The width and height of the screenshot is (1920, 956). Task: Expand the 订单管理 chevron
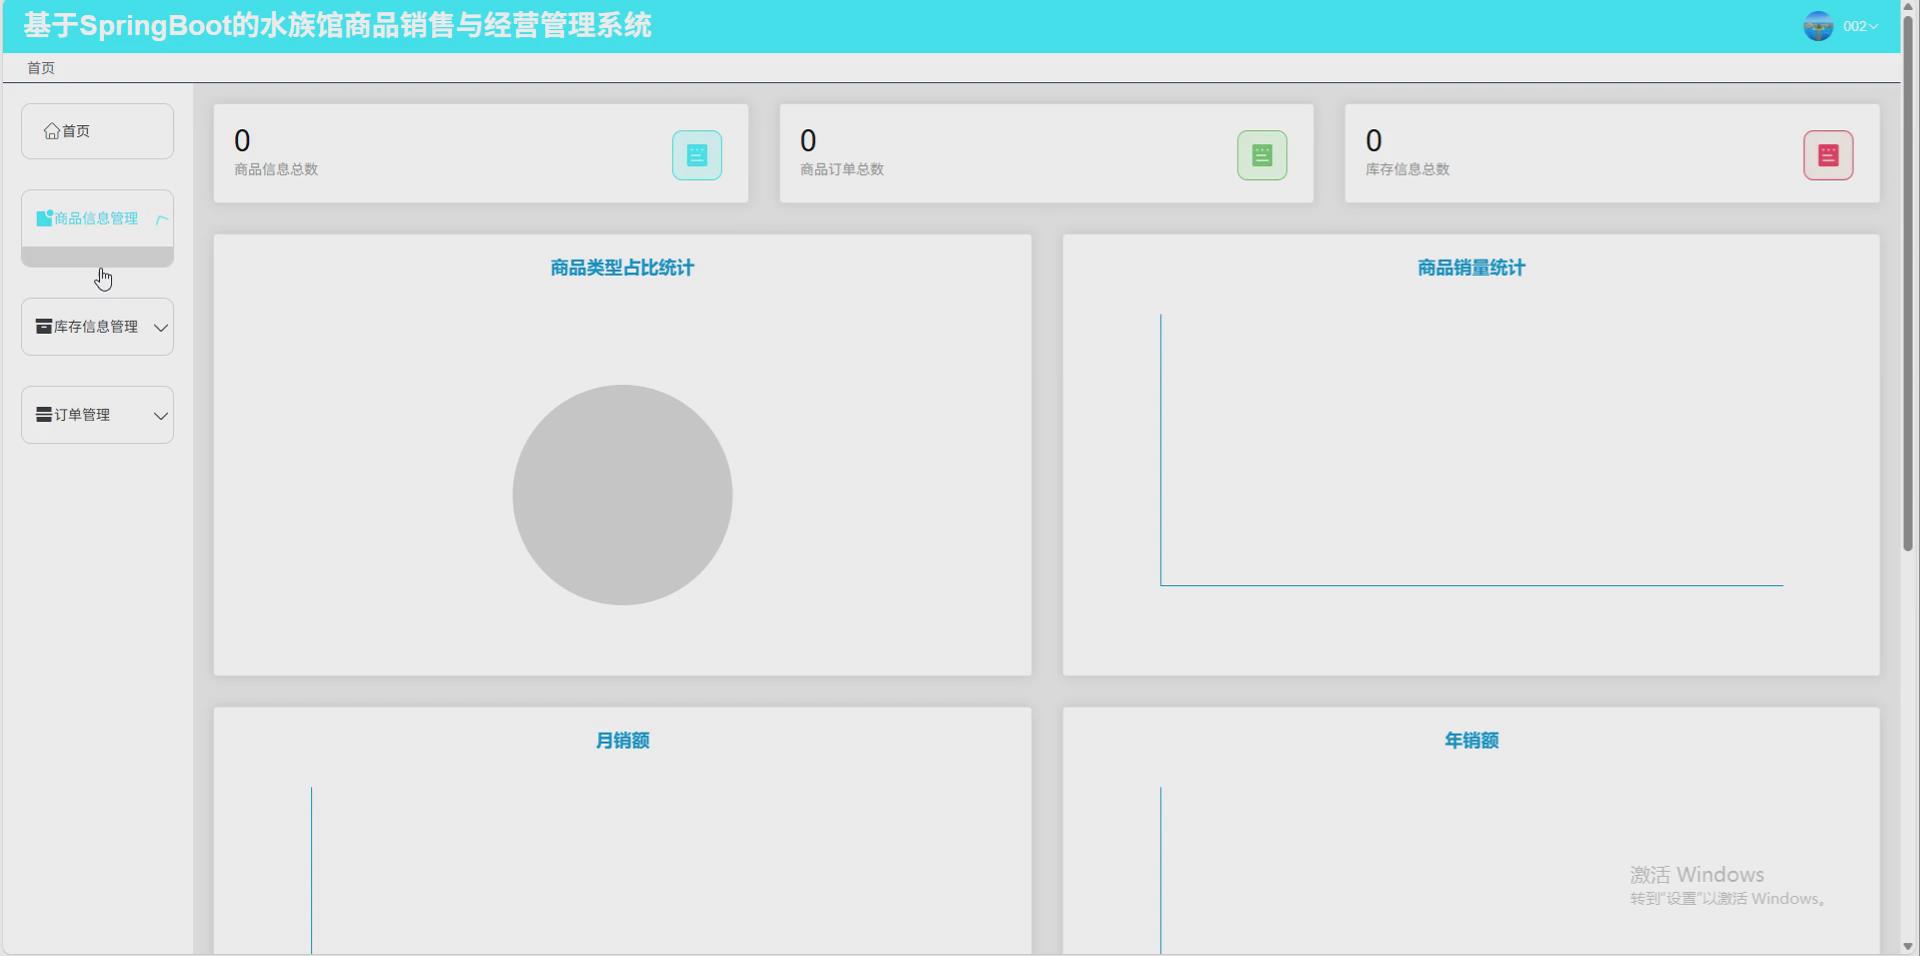(x=160, y=415)
